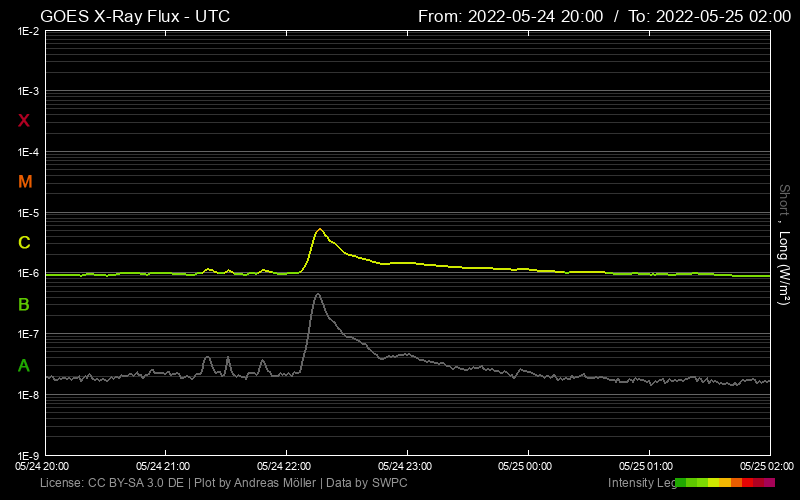
Task: Click the 05/25 00:00 time axis label
Action: point(525,466)
